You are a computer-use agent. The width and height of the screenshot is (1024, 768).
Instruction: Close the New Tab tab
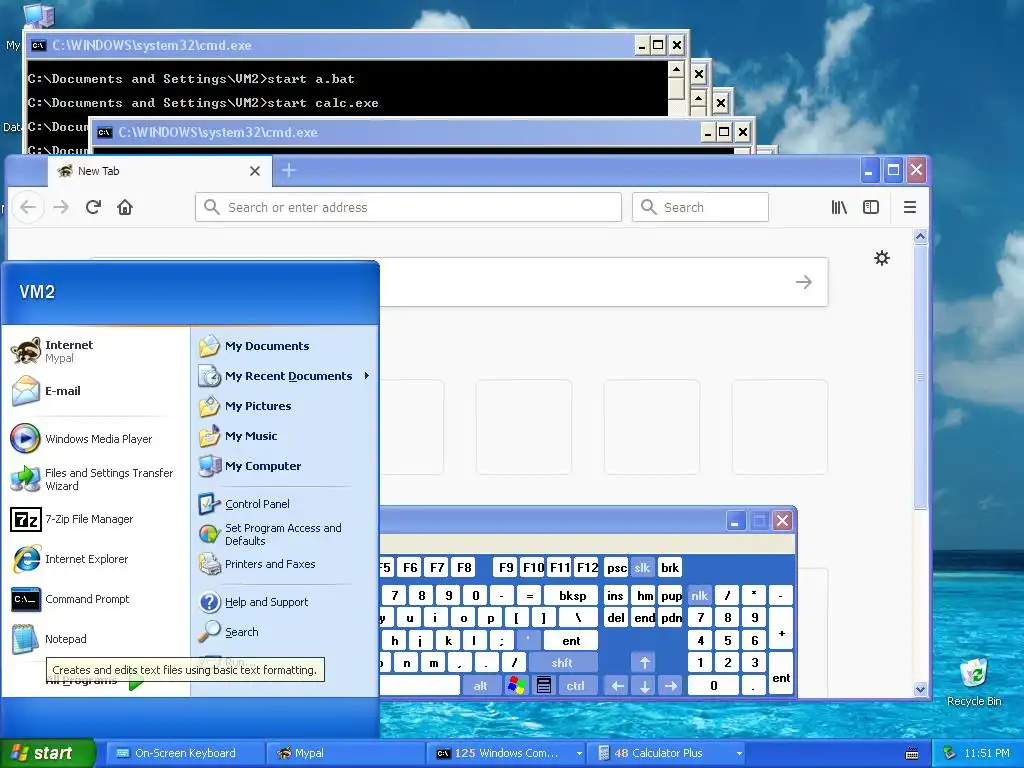point(255,171)
